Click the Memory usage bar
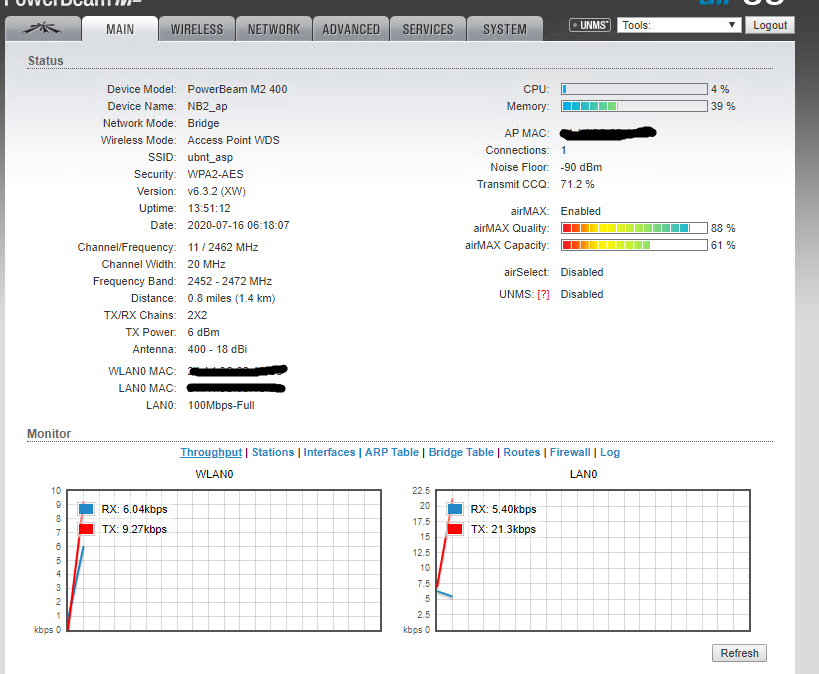Viewport: 819px width, 674px height. click(x=634, y=106)
